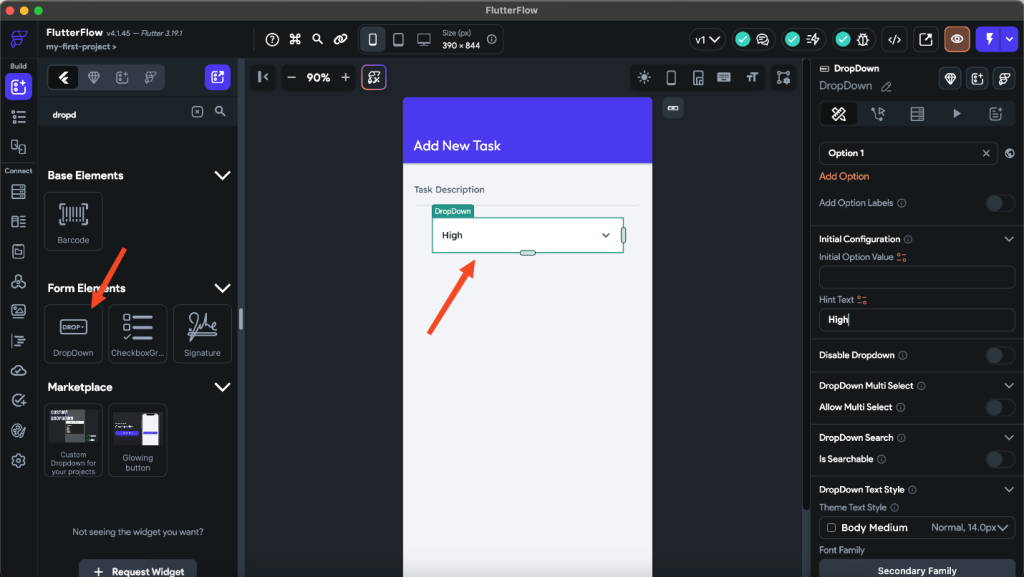1024x577 pixels.
Task: Add the Signature form element
Action: click(x=202, y=334)
